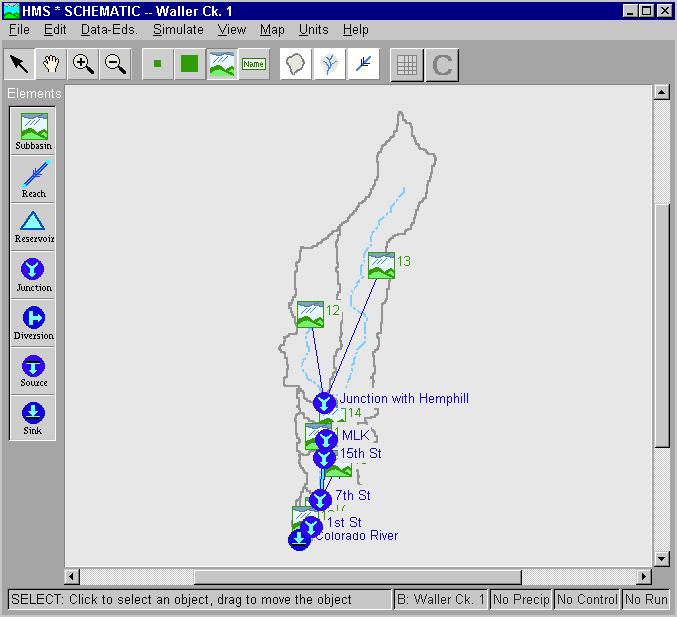Open the Simulate menu
The image size is (677, 617).
click(178, 30)
